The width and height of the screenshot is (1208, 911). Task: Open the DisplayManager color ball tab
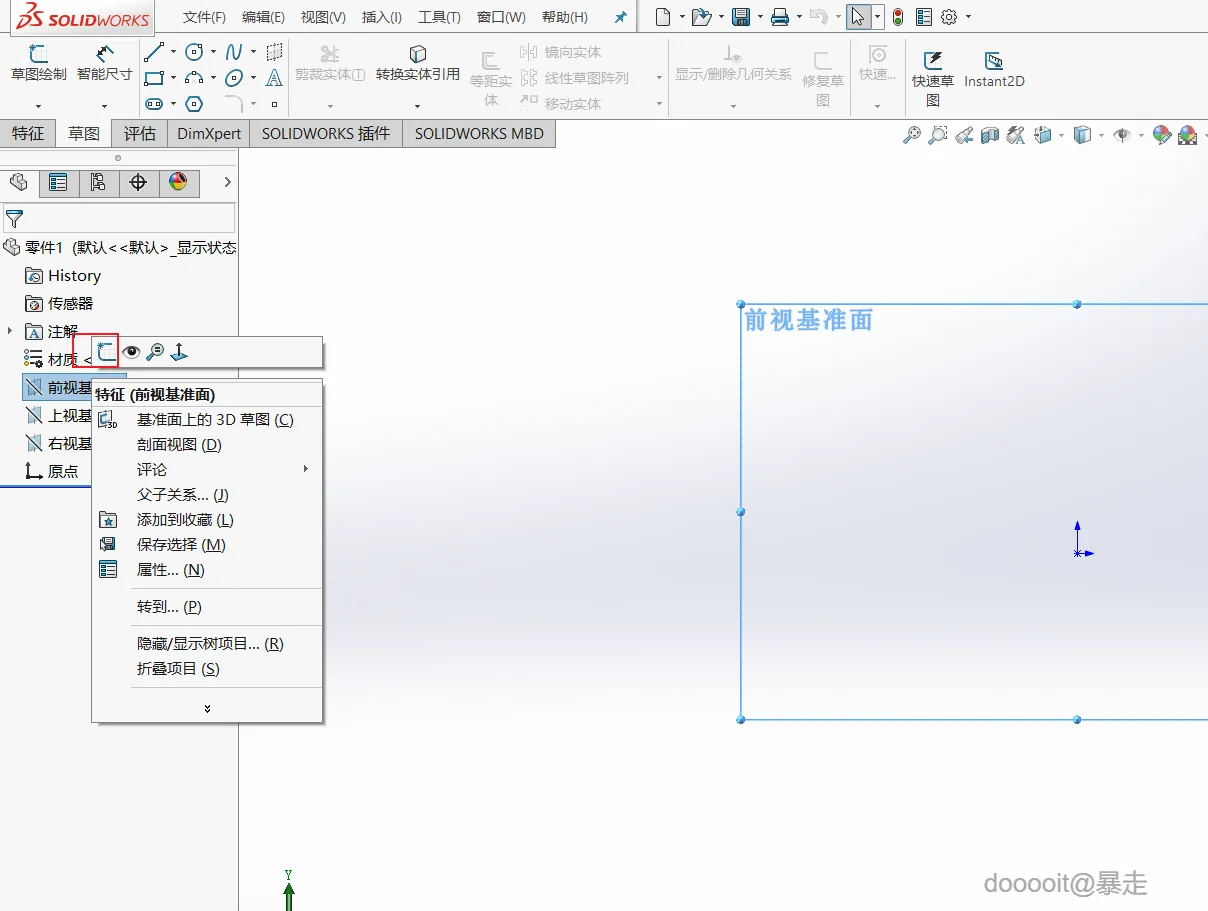(178, 182)
